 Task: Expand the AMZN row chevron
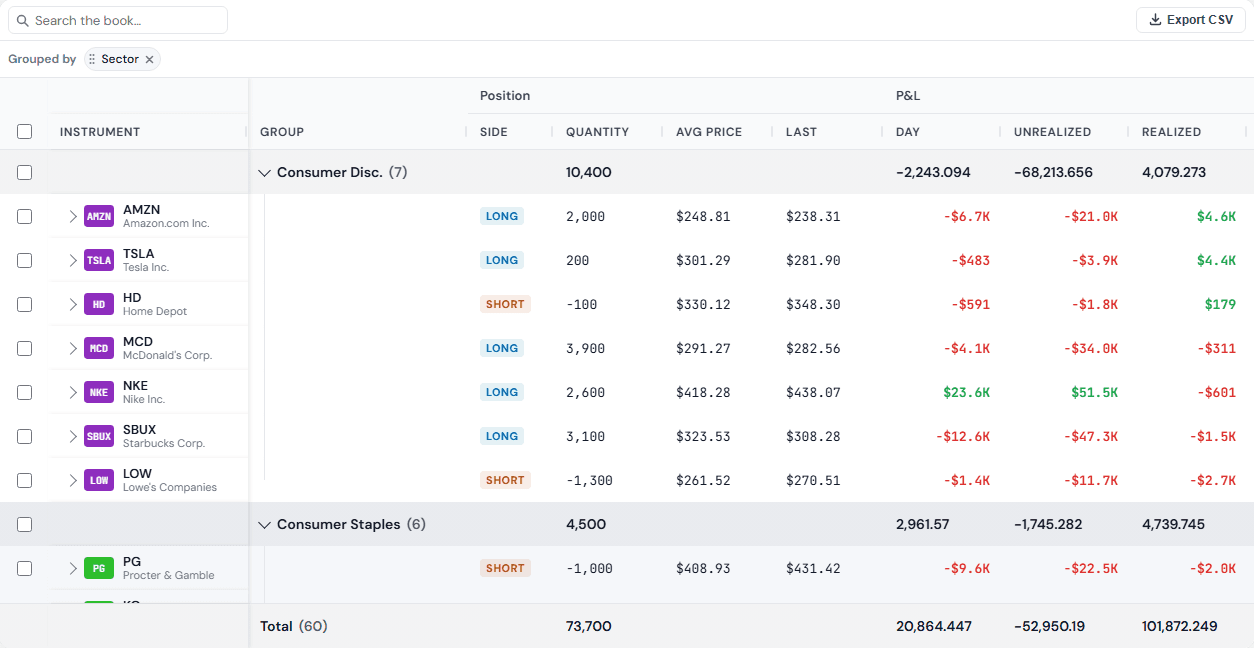(x=73, y=216)
